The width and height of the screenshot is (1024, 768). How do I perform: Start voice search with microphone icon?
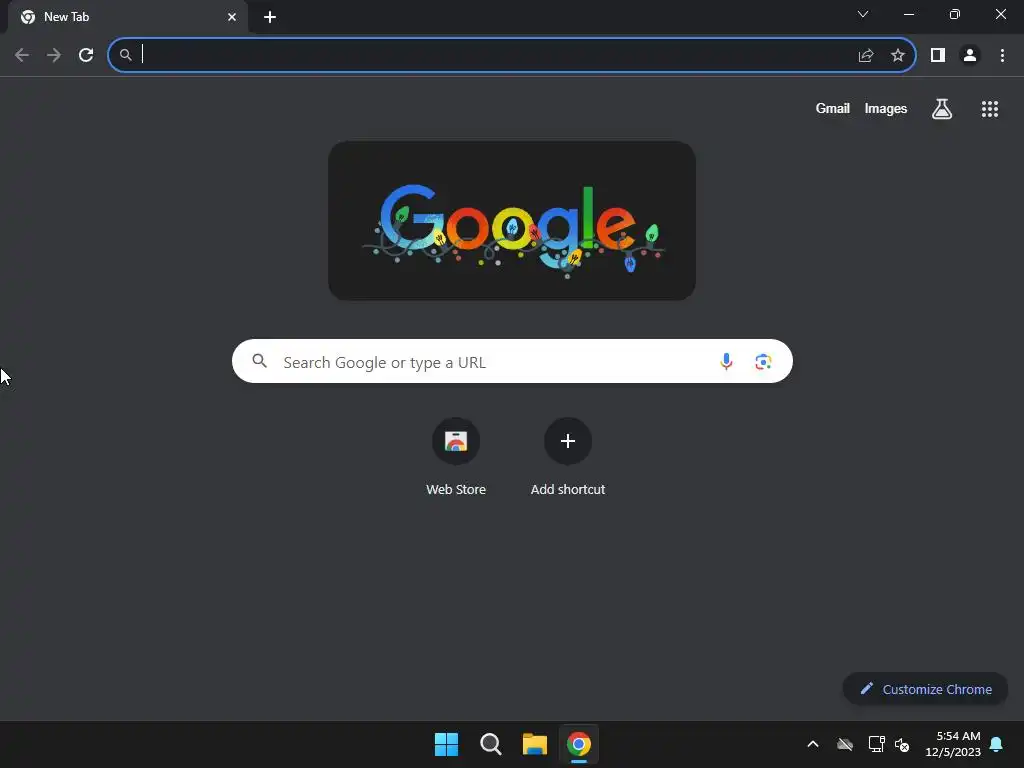click(726, 361)
